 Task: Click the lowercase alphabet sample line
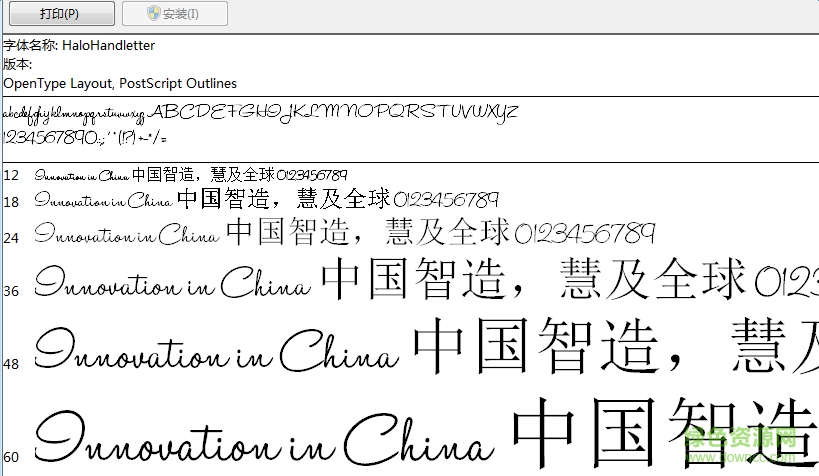(74, 114)
